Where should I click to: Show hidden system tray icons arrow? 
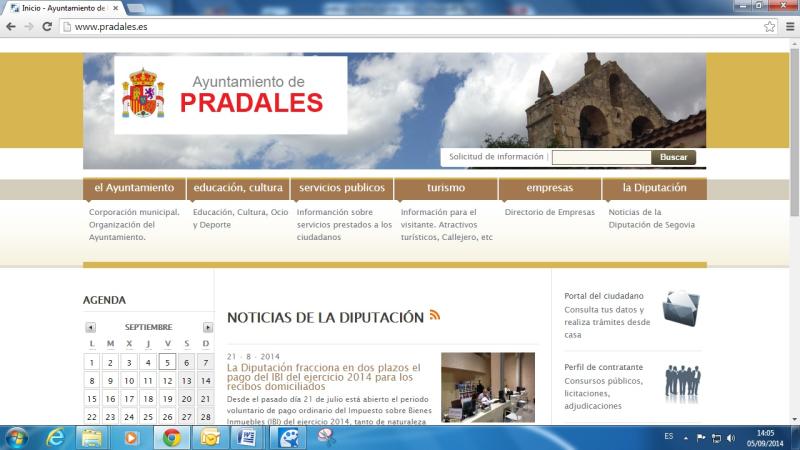tap(686, 438)
